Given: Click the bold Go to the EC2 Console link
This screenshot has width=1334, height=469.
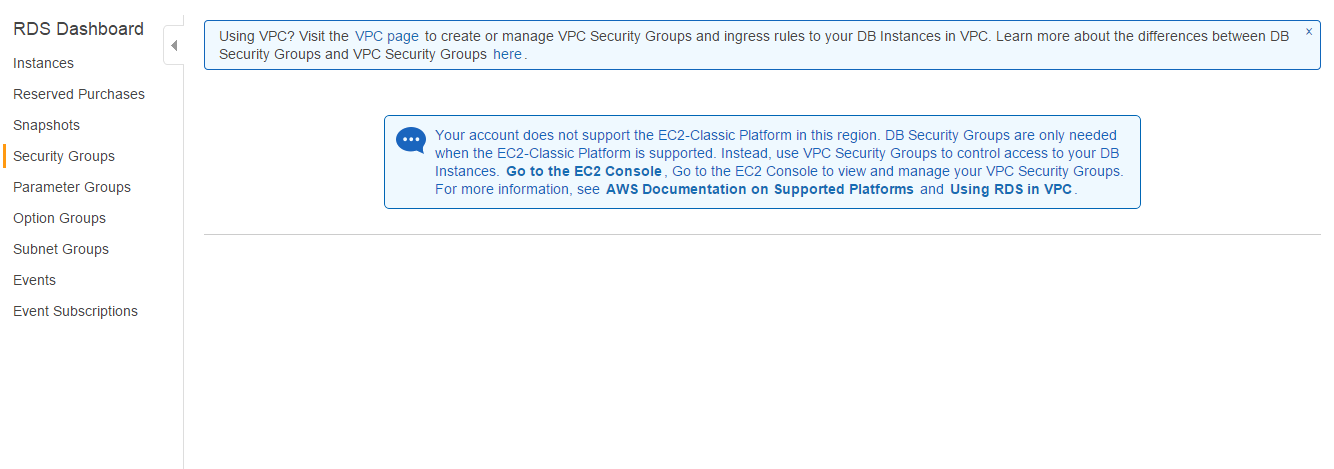Looking at the screenshot, I should click(584, 171).
